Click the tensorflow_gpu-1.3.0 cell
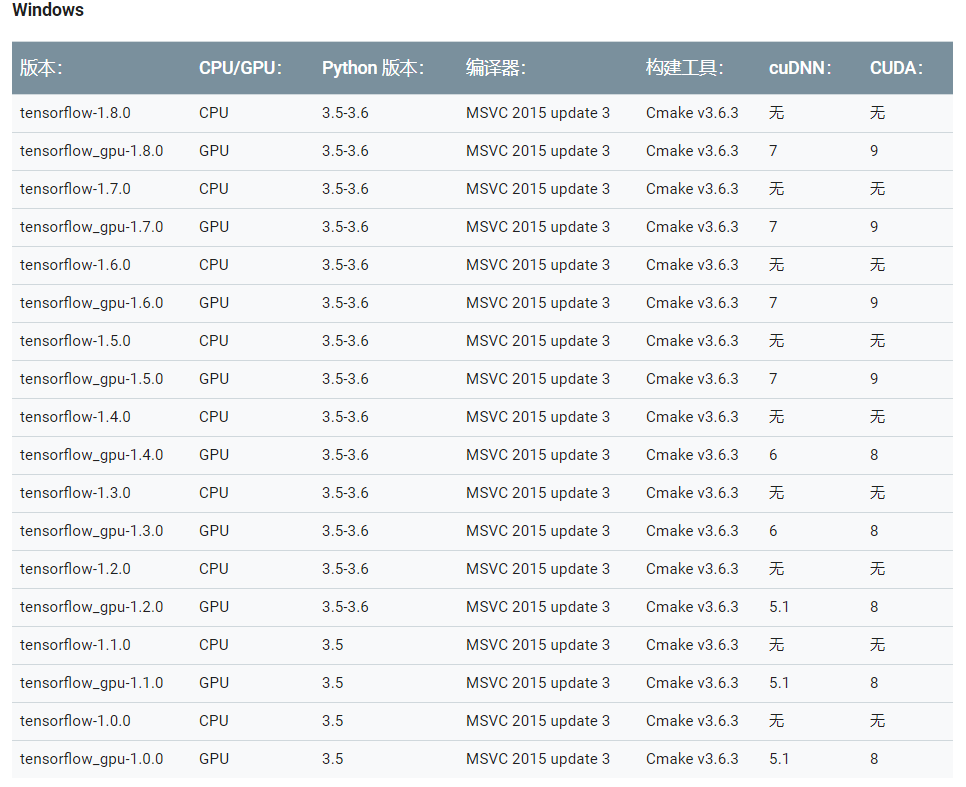 (x=91, y=531)
